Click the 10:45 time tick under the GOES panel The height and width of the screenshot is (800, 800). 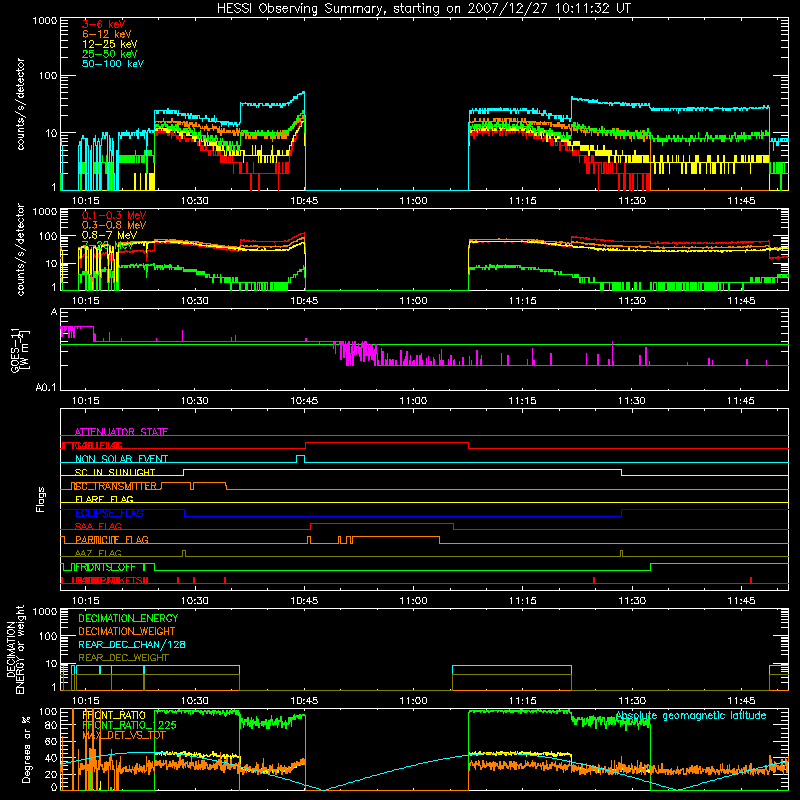[x=304, y=401]
